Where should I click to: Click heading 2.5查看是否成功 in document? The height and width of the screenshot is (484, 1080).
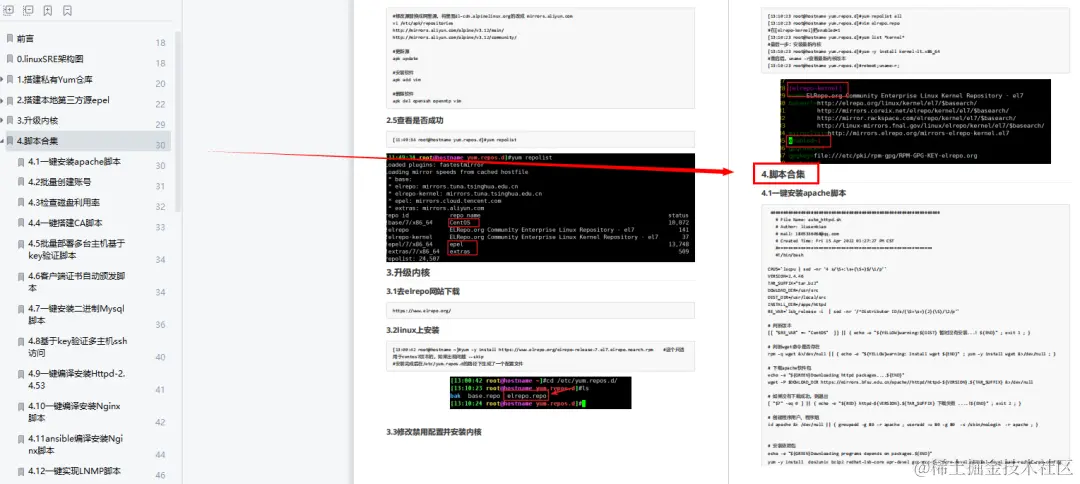tap(415, 120)
